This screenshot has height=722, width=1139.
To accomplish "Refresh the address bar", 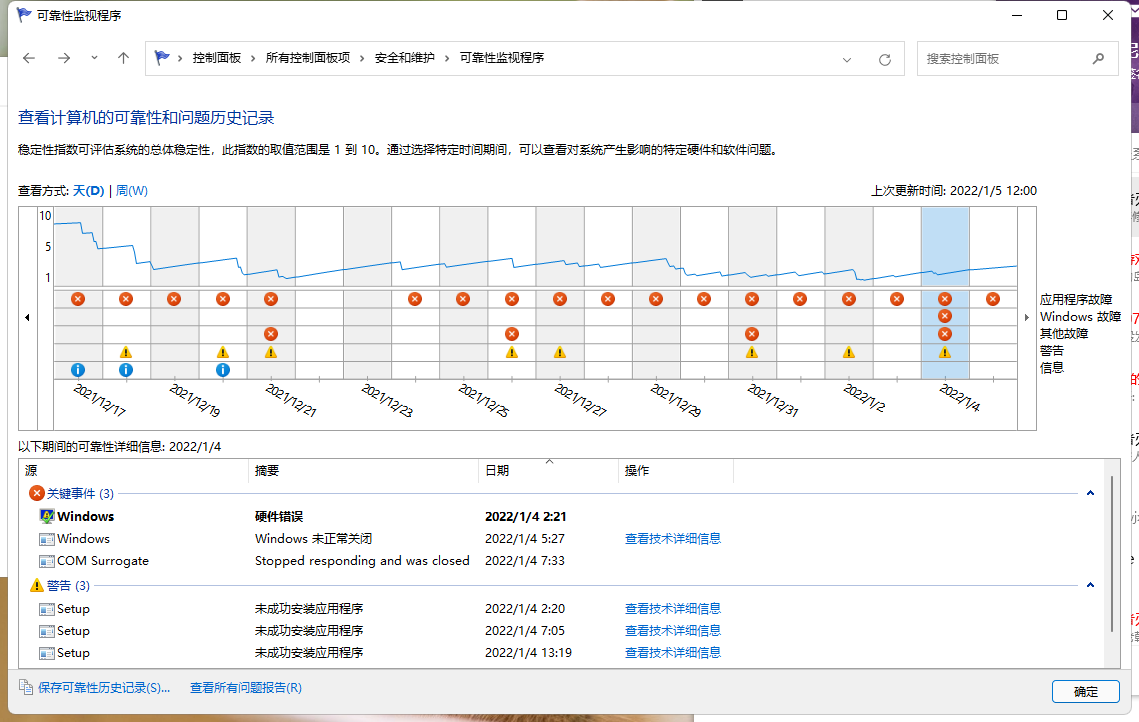I will coord(885,60).
